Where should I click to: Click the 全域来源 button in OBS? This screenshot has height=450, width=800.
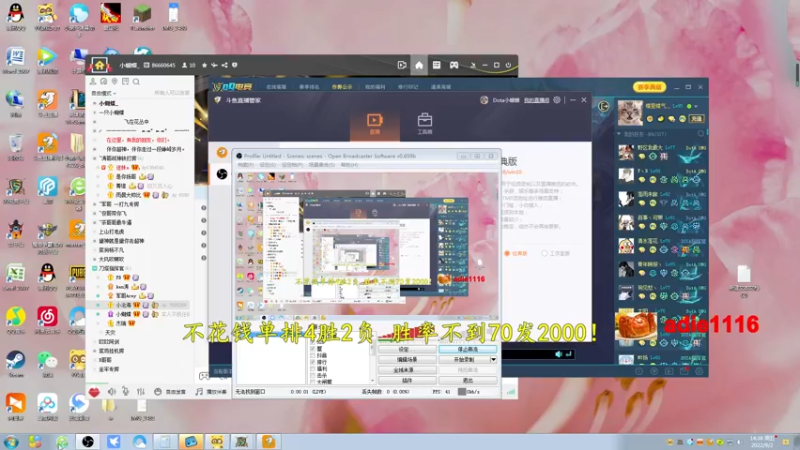[407, 370]
